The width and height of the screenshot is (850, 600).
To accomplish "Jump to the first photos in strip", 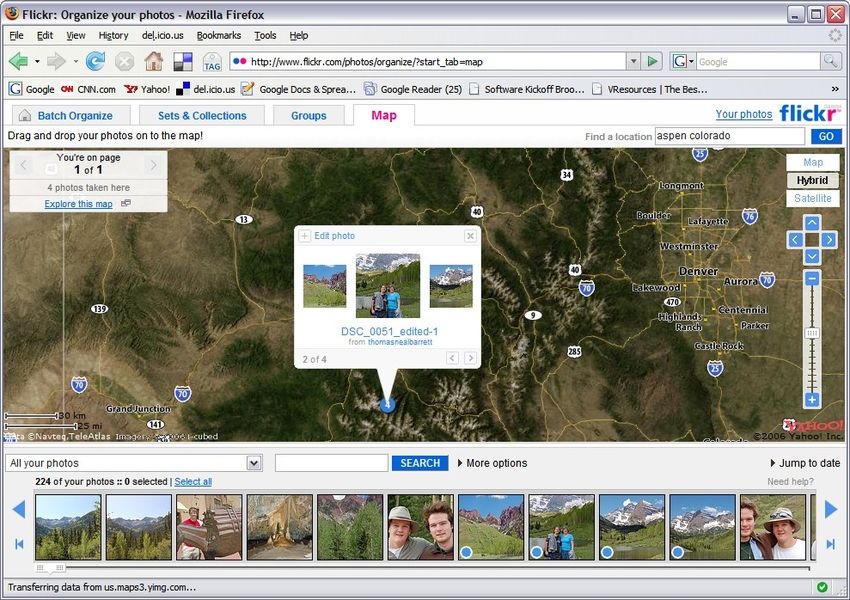I will 19,544.
